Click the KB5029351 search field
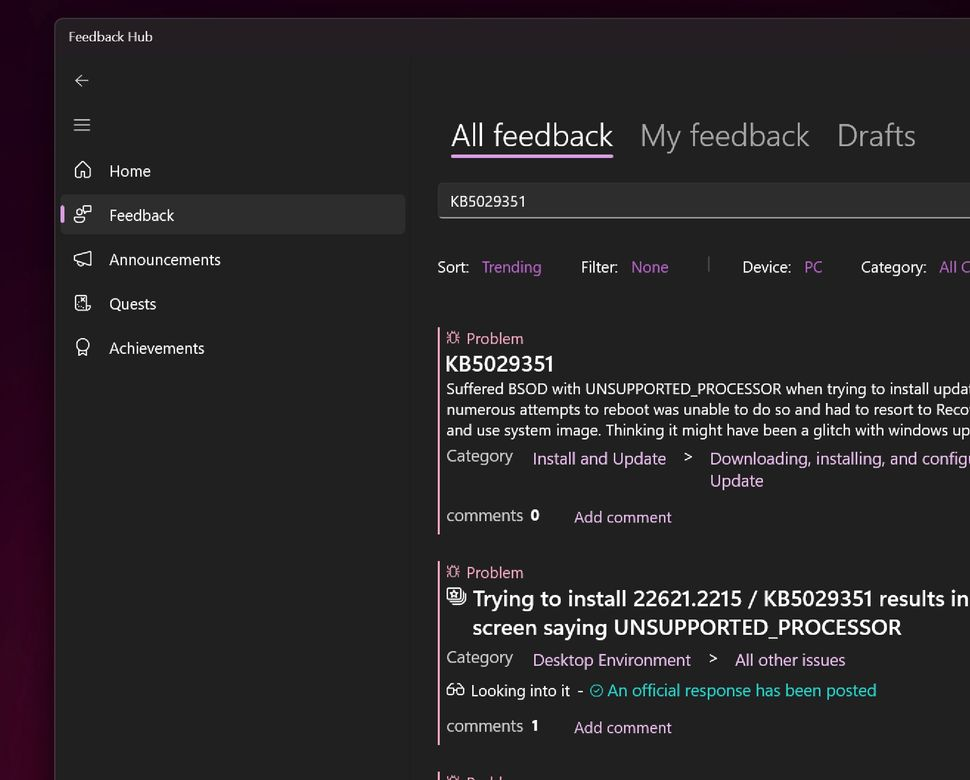The height and width of the screenshot is (780, 970). (x=703, y=201)
